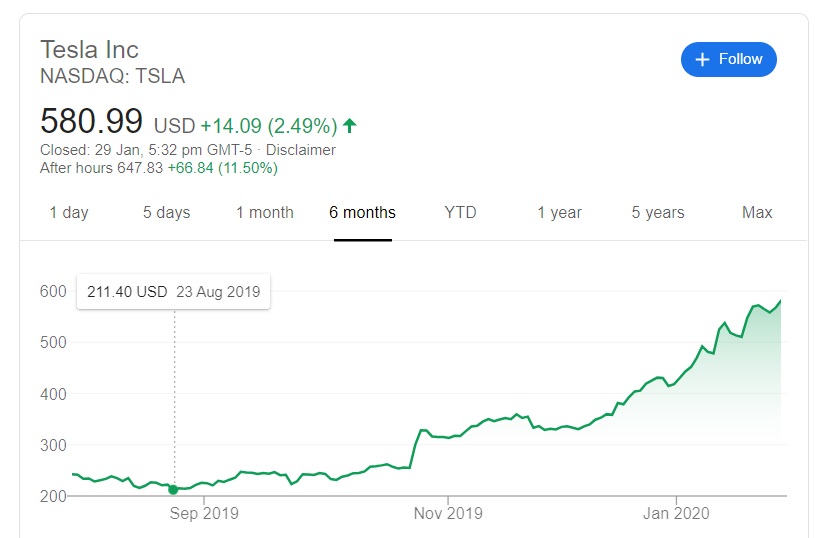Click the Nov 2019 axis label
The height and width of the screenshot is (538, 820).
click(x=448, y=514)
